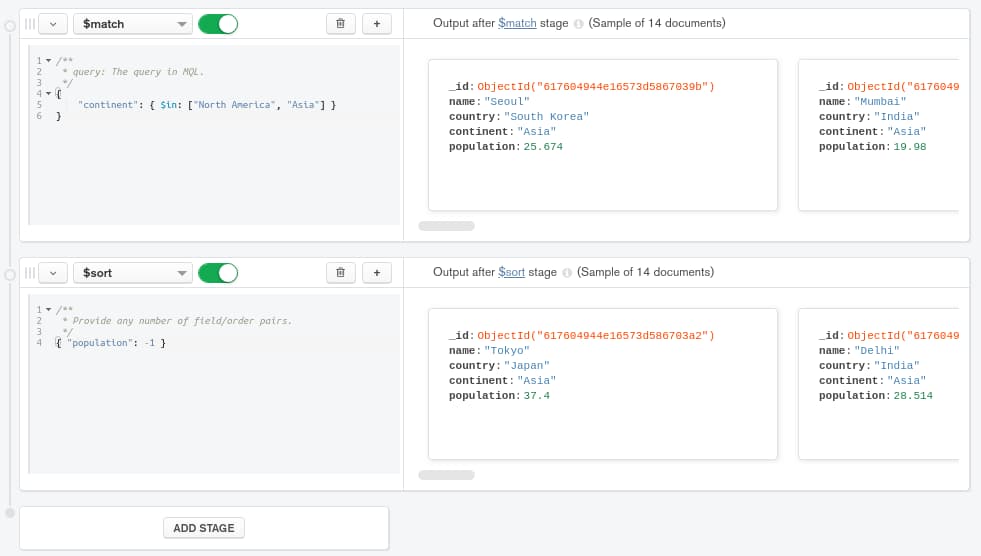Grab the $match stage drag handle
The width and height of the screenshot is (981, 556).
[29, 24]
